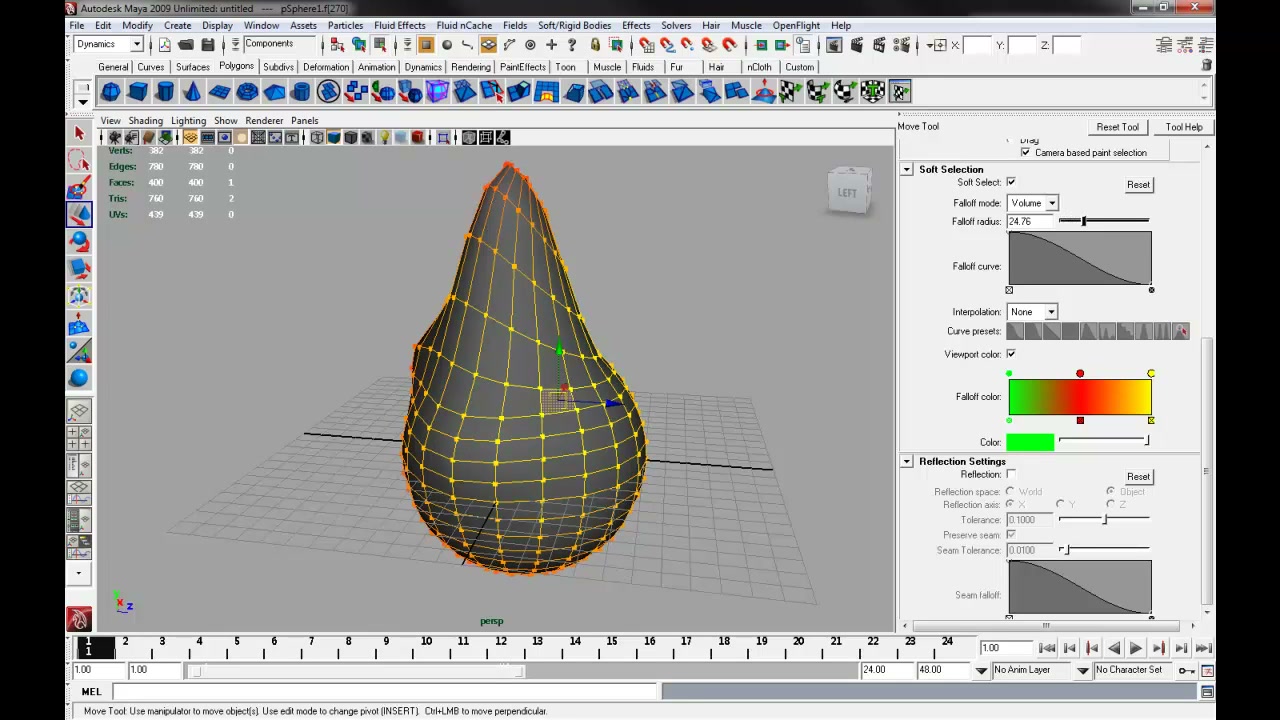Activate the Lasso select tool
1280x720 pixels.
pos(79,160)
